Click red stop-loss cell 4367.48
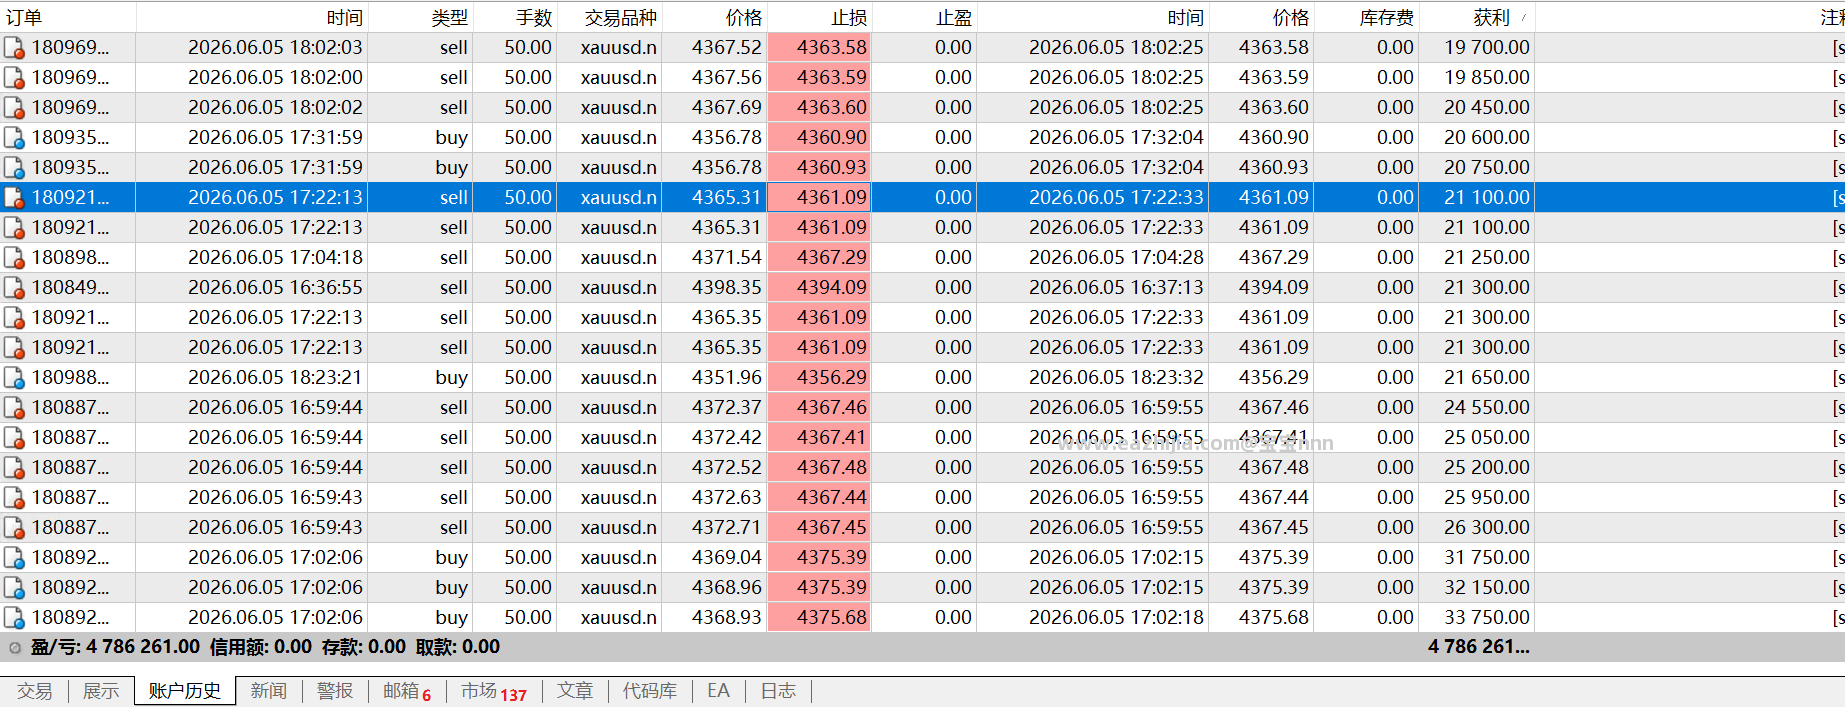 click(x=820, y=467)
